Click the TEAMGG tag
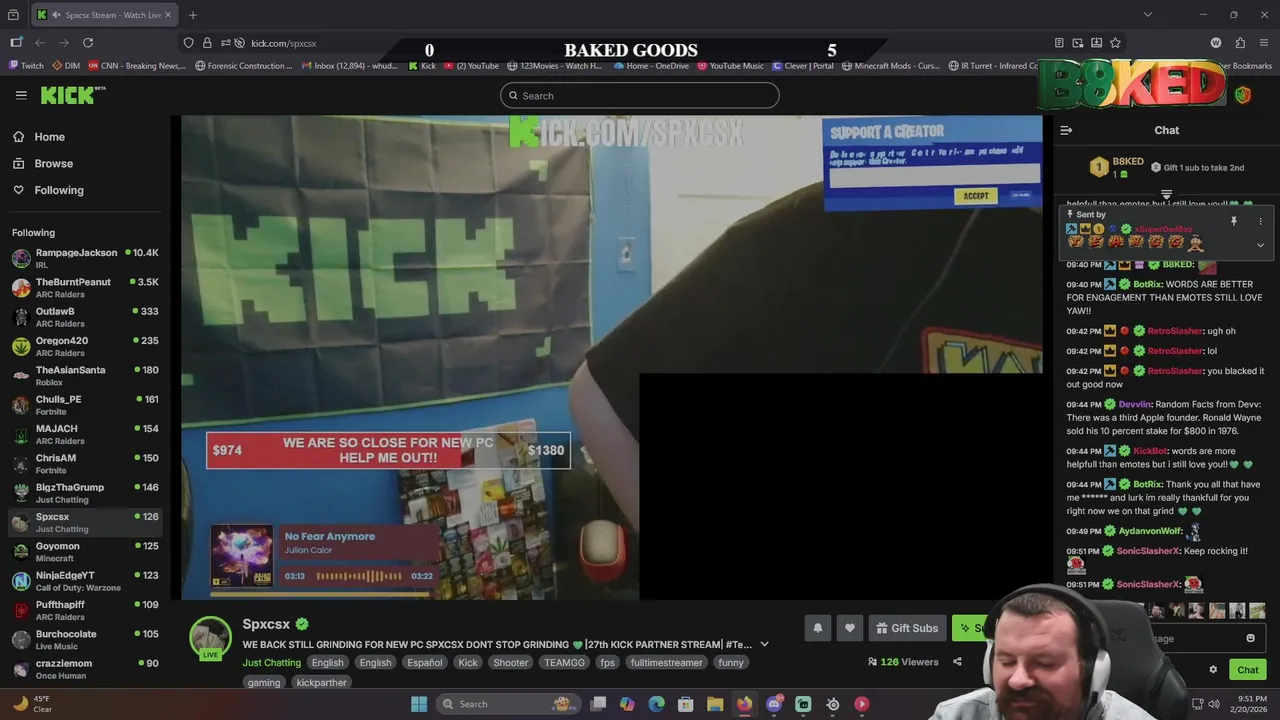Screen dimensions: 1280x720 (x=564, y=662)
